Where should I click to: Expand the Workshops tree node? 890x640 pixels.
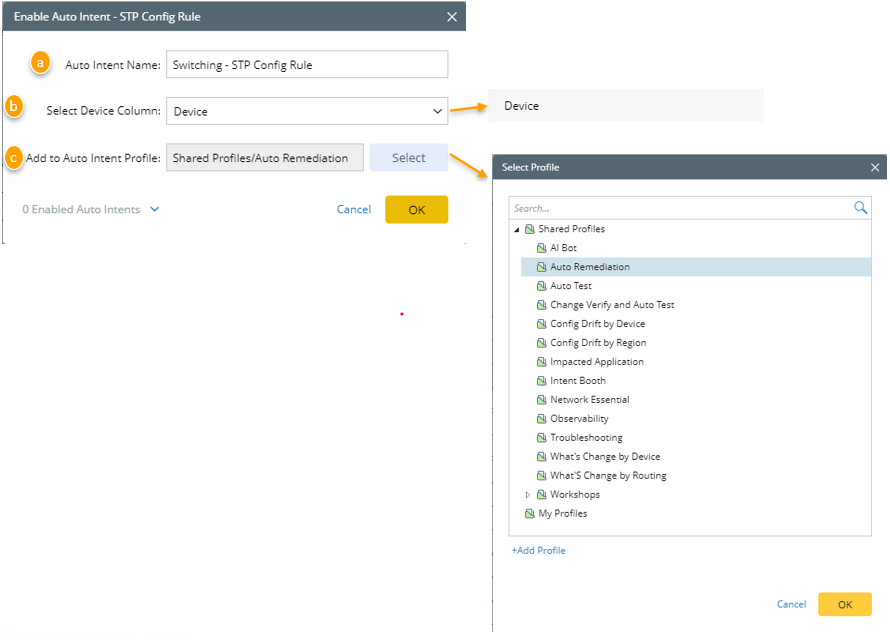528,495
